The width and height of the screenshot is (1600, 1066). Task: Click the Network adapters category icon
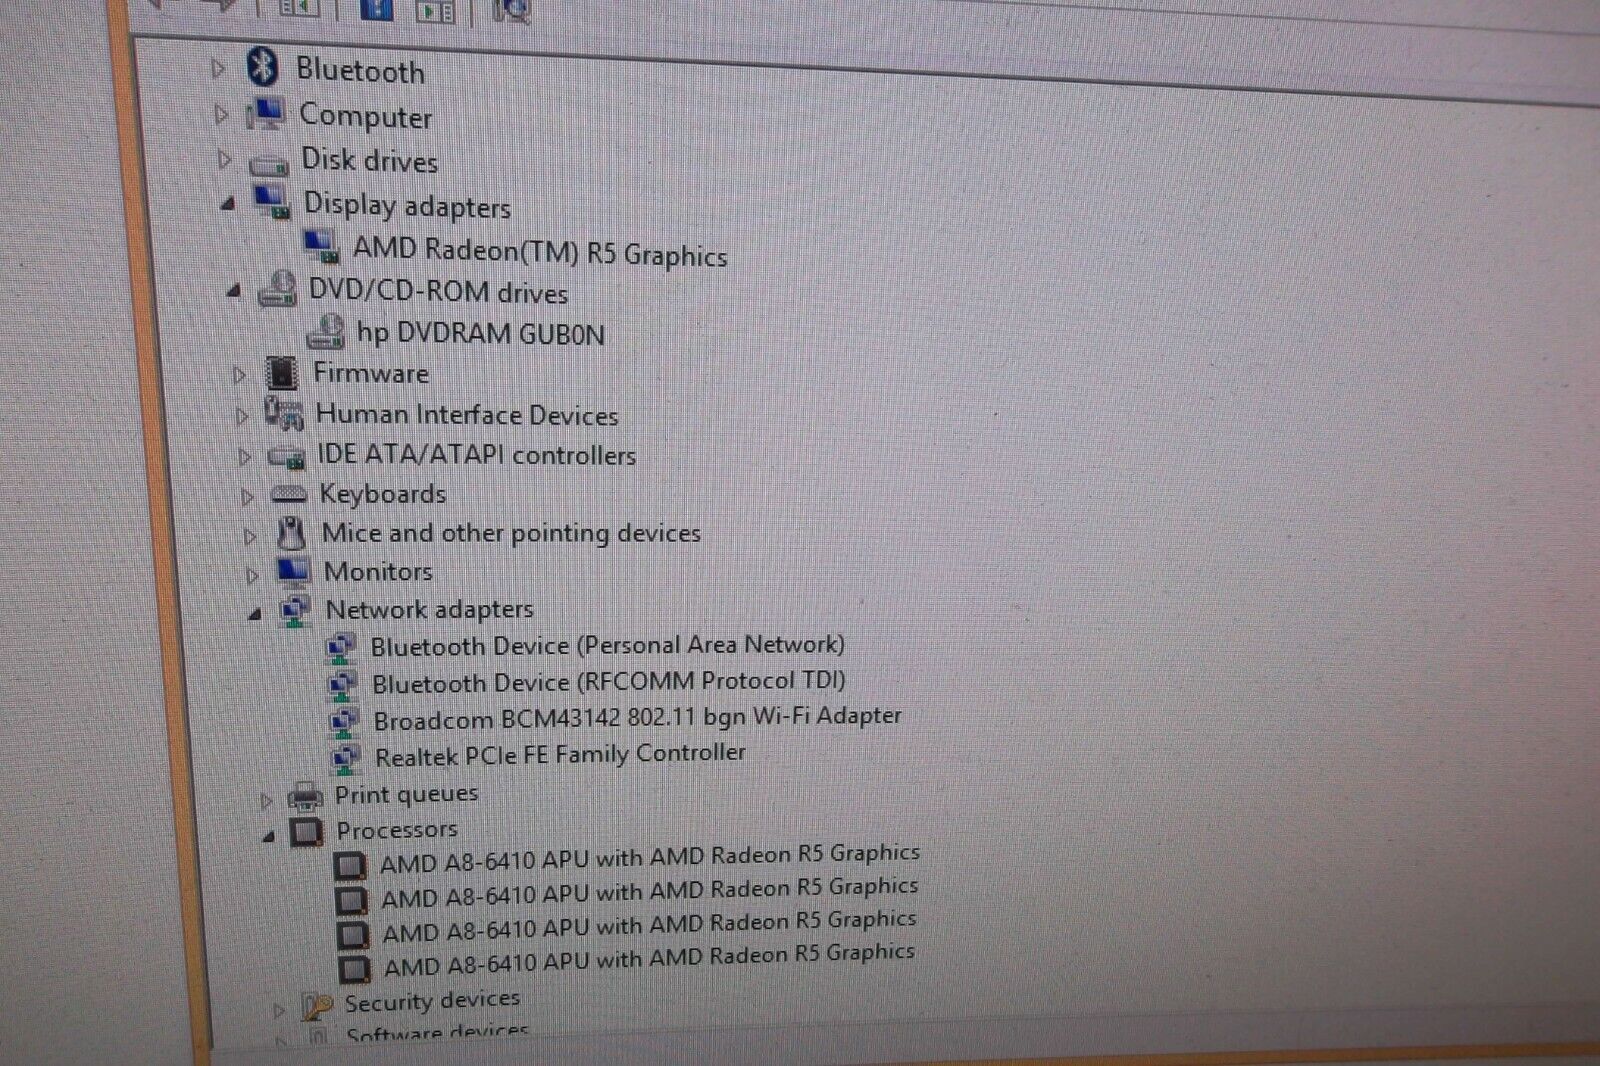(295, 609)
